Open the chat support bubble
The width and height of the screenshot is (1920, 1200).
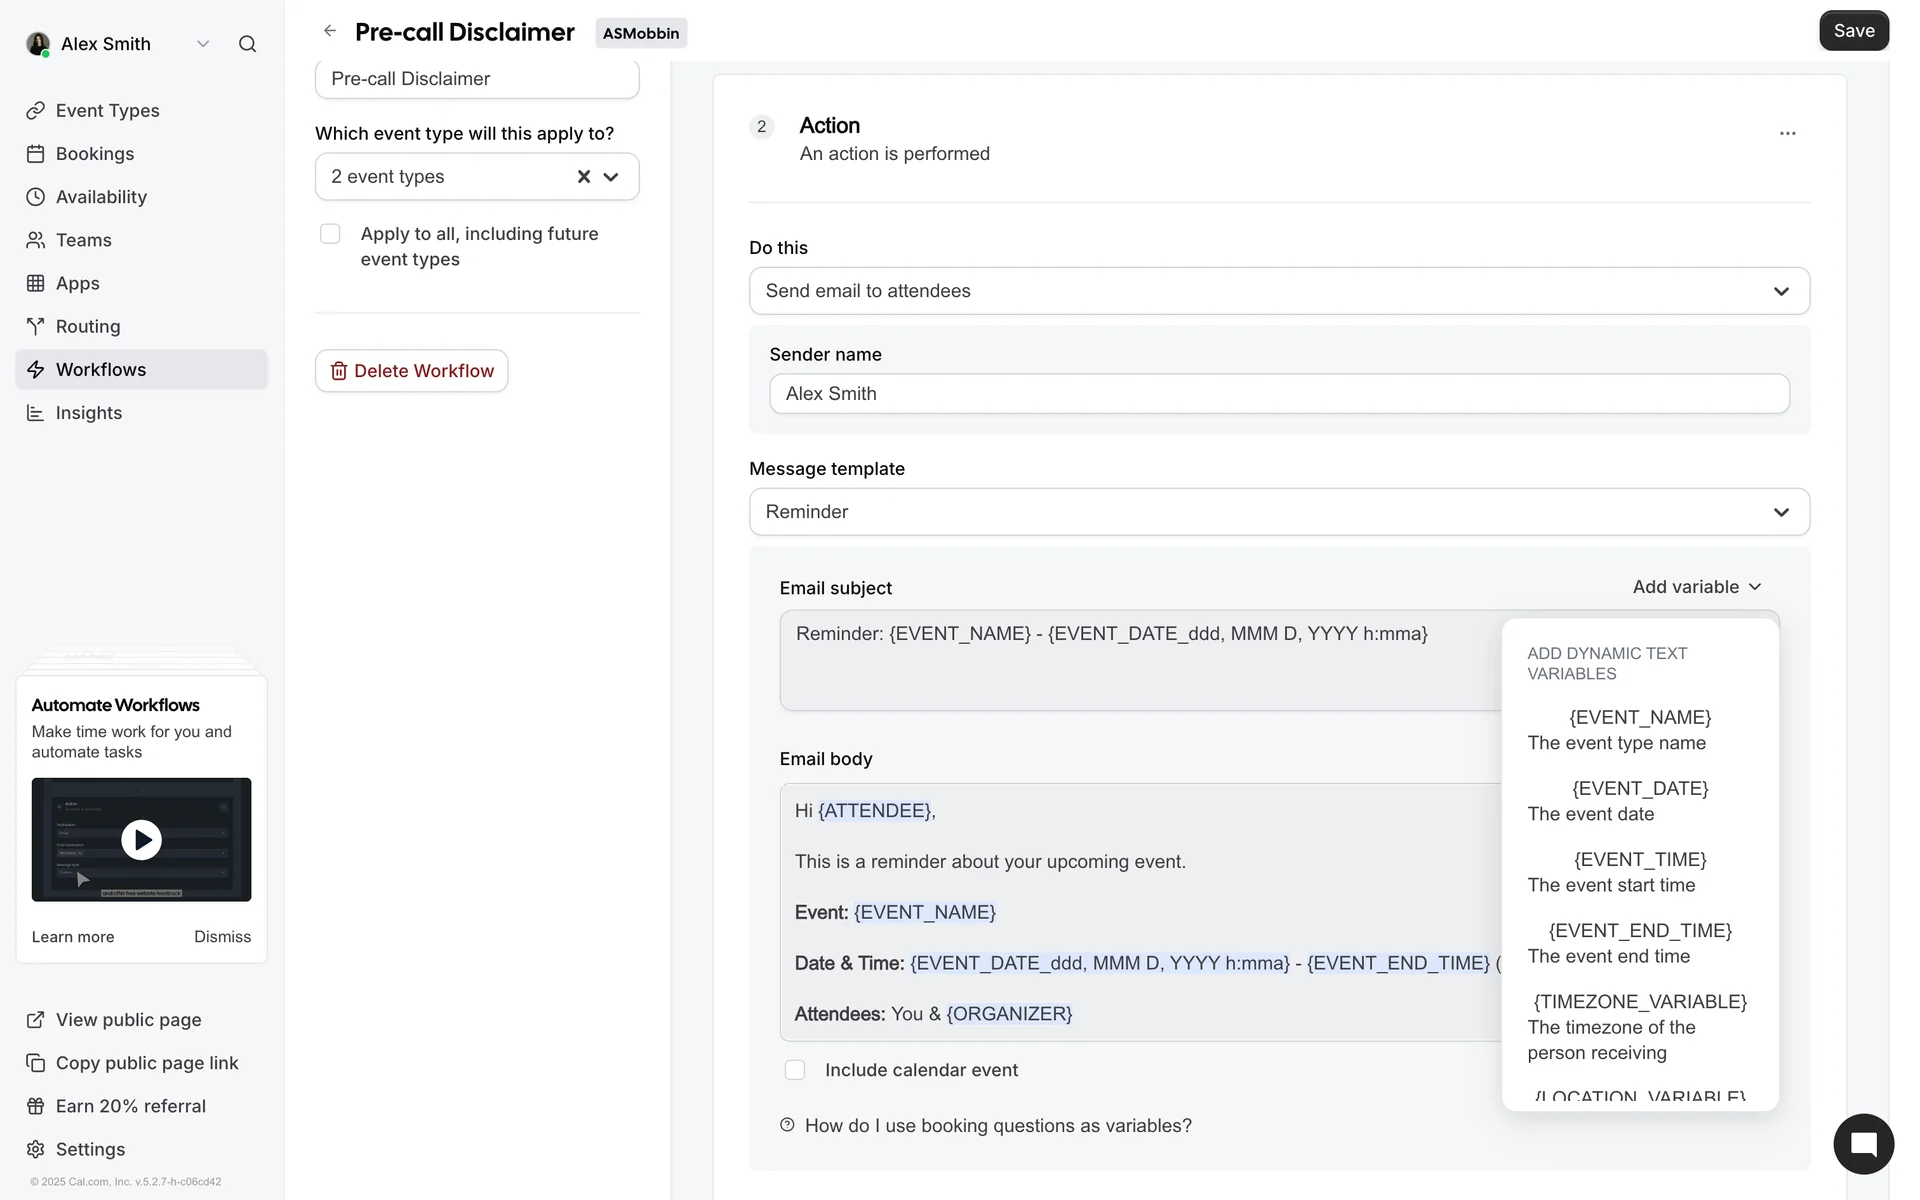(1863, 1144)
